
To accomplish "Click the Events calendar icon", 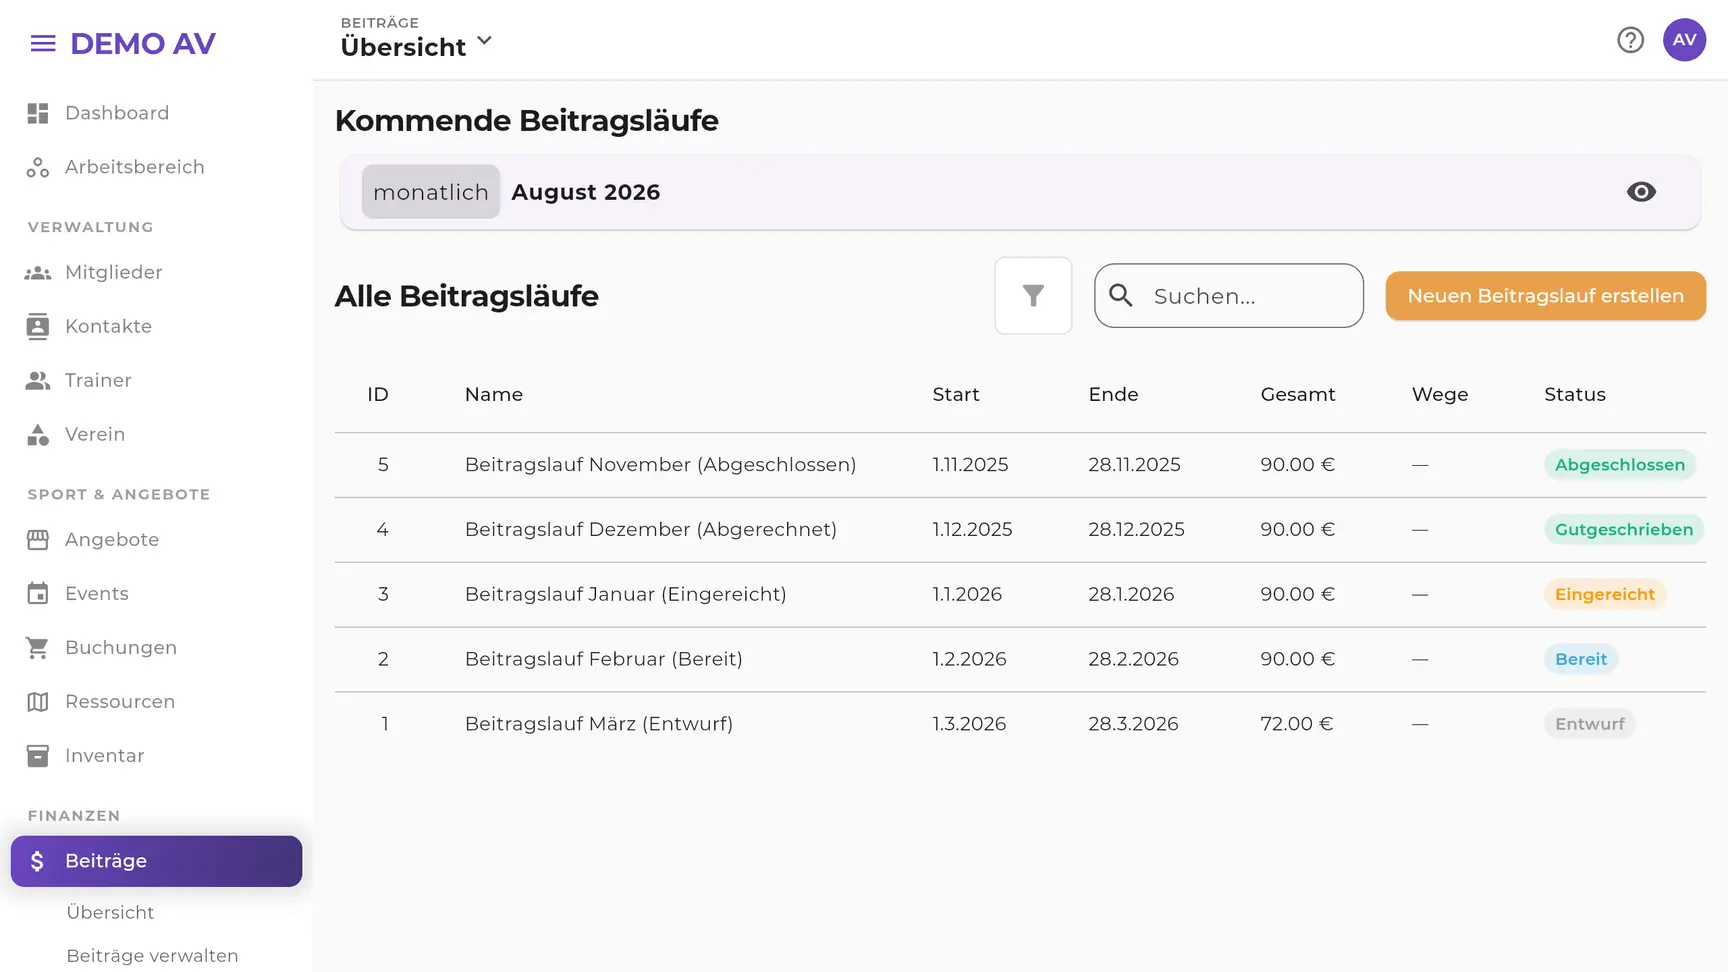I will point(38,593).
